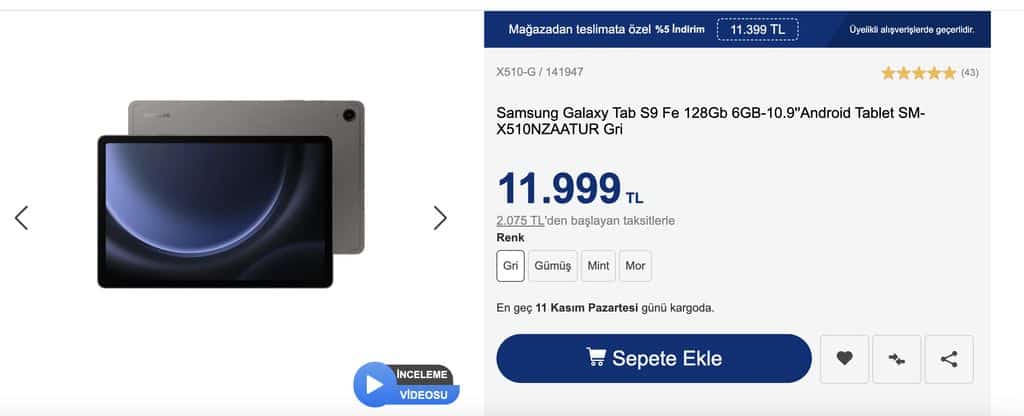The height and width of the screenshot is (416, 1024).
Task: Click the cart icon in Sepete Ekle
Action: [x=596, y=357]
